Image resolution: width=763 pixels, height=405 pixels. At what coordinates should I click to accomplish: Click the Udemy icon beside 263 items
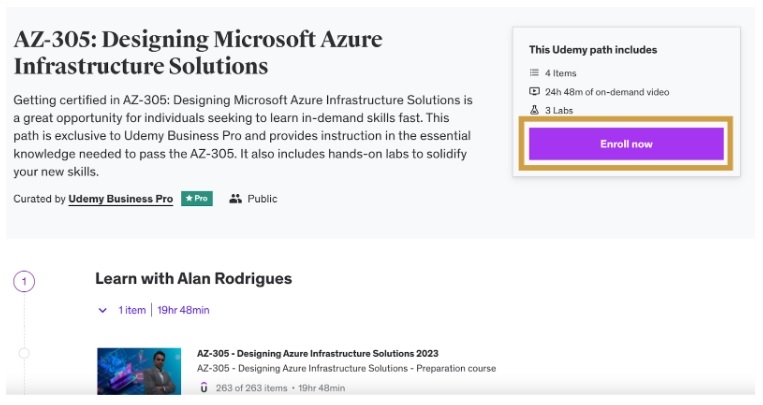[204, 388]
